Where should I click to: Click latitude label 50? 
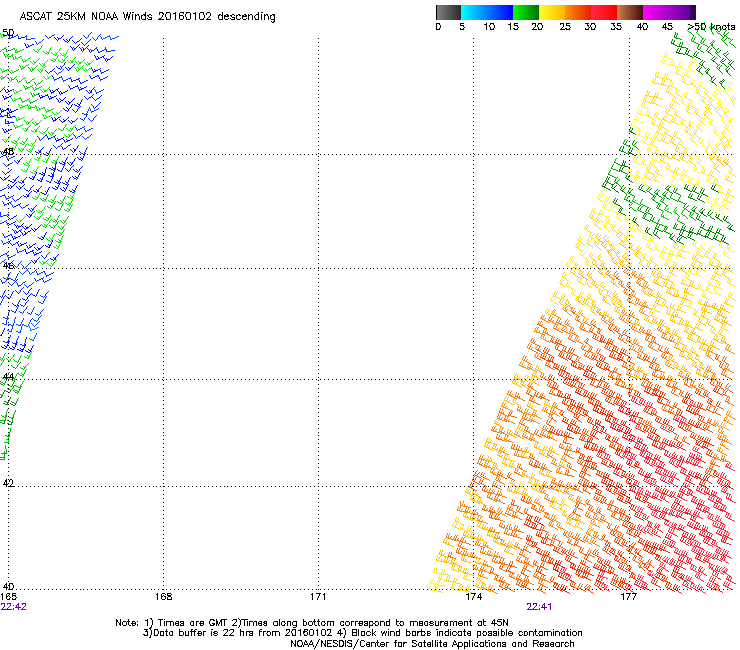(8, 33)
